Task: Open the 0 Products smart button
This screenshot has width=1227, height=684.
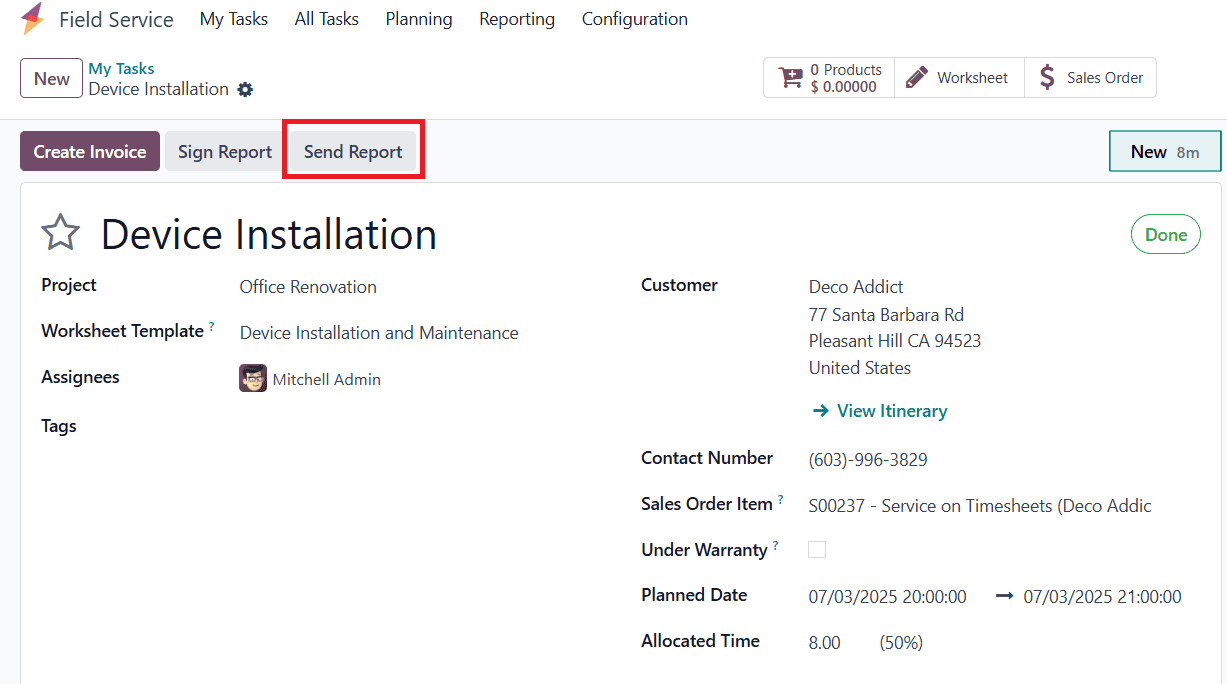Action: (829, 78)
